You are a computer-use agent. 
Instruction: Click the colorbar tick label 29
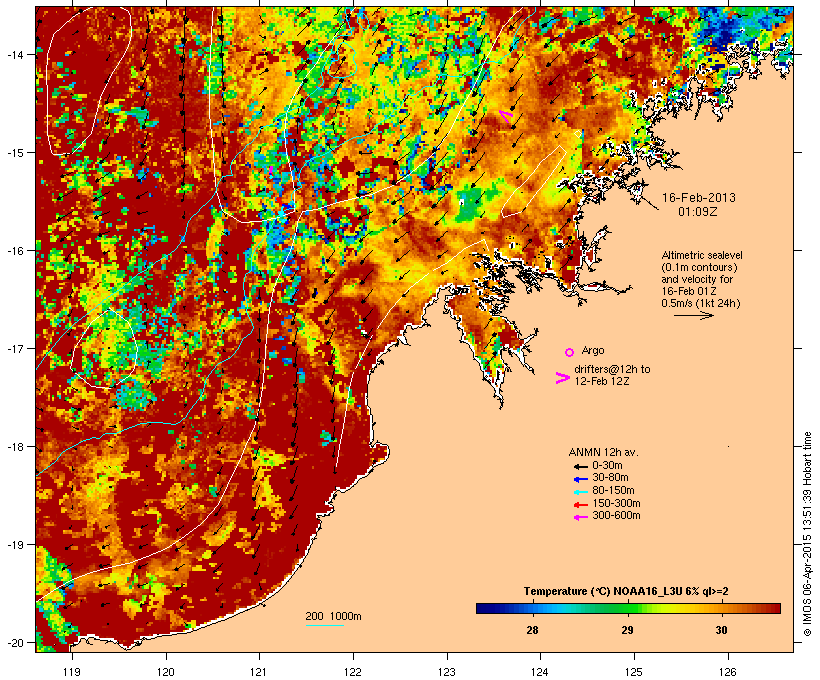[627, 630]
